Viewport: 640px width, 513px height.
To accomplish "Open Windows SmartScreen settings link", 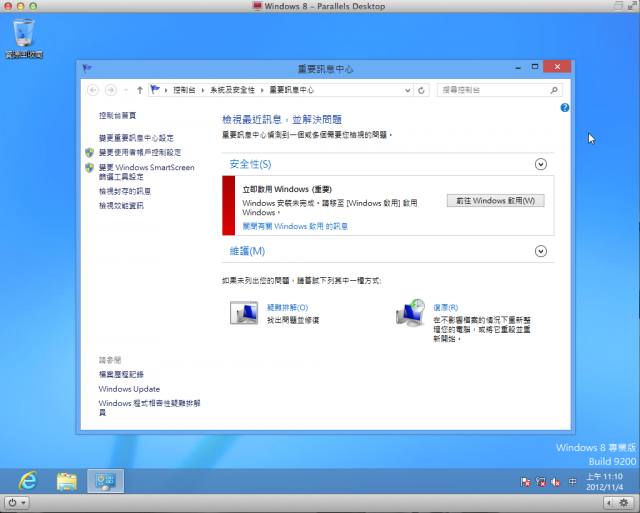I will 147,172.
